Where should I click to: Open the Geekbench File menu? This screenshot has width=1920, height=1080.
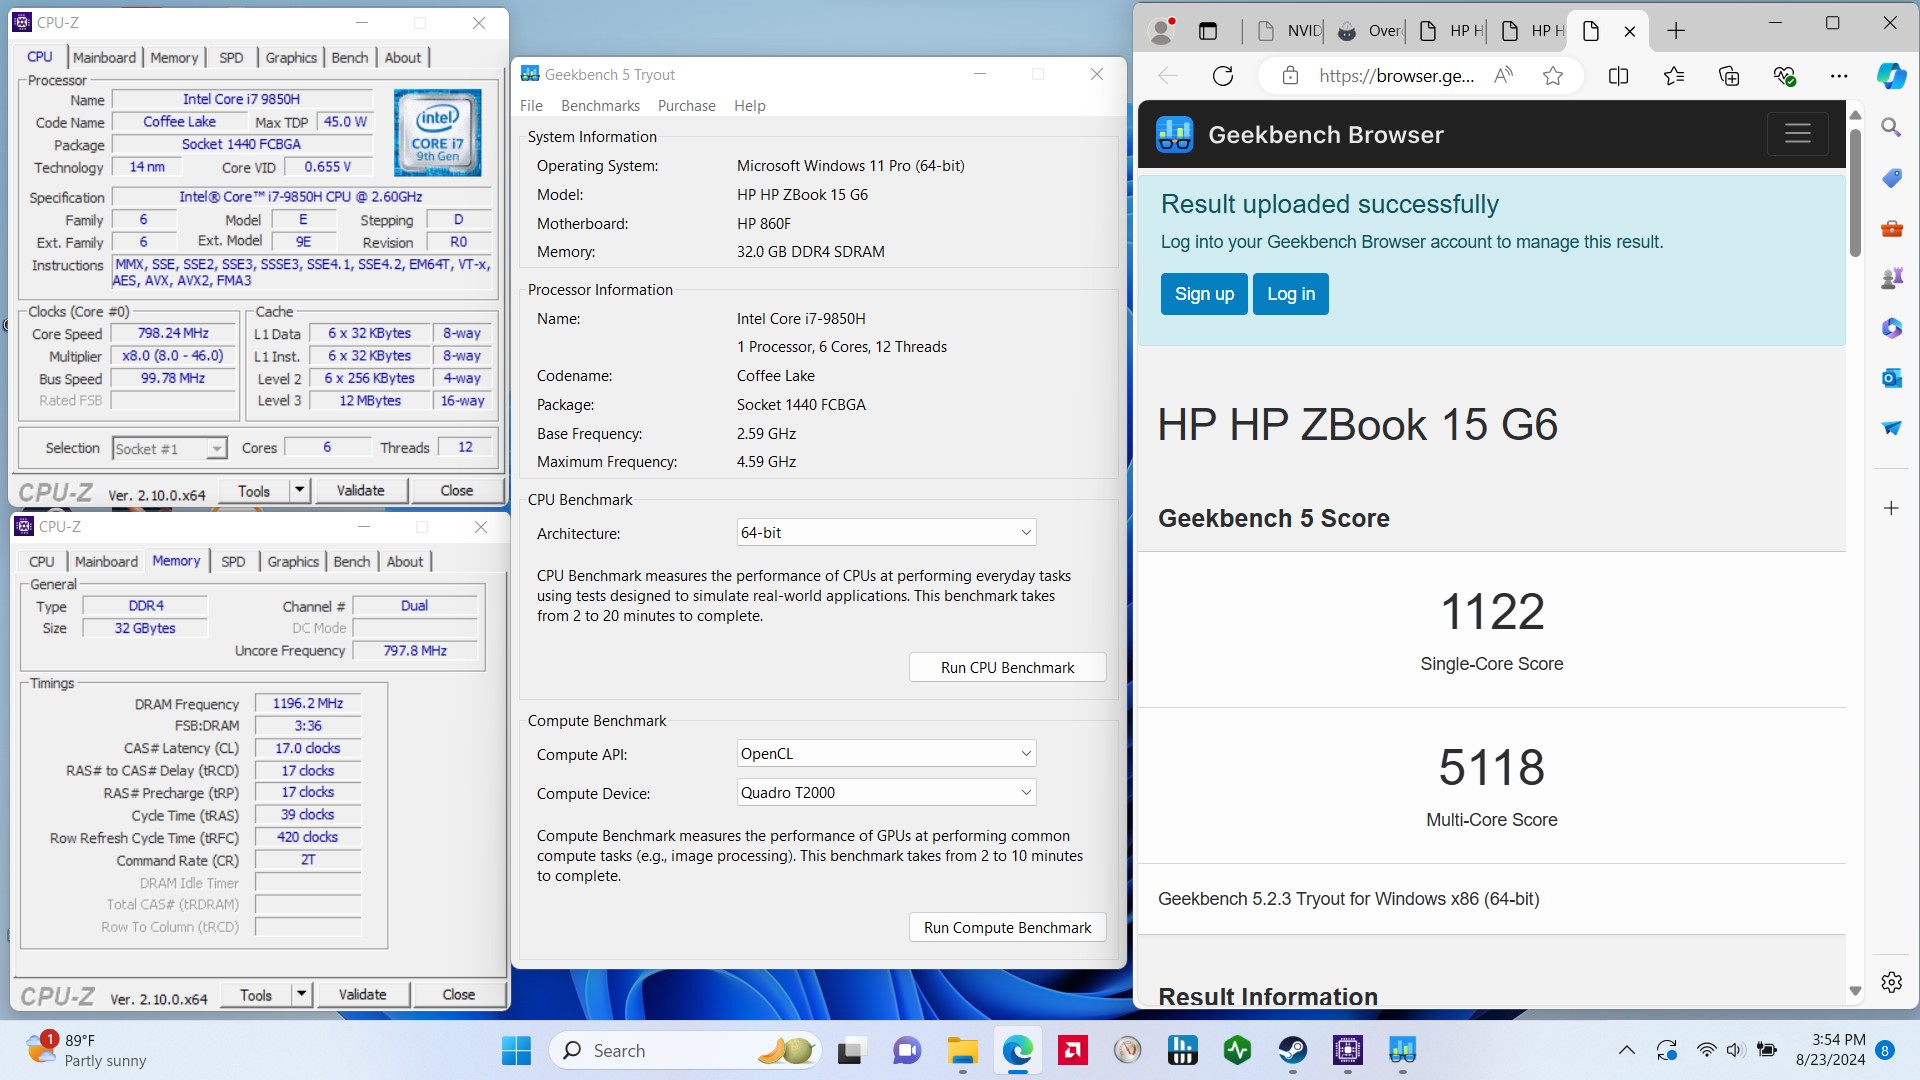click(531, 106)
